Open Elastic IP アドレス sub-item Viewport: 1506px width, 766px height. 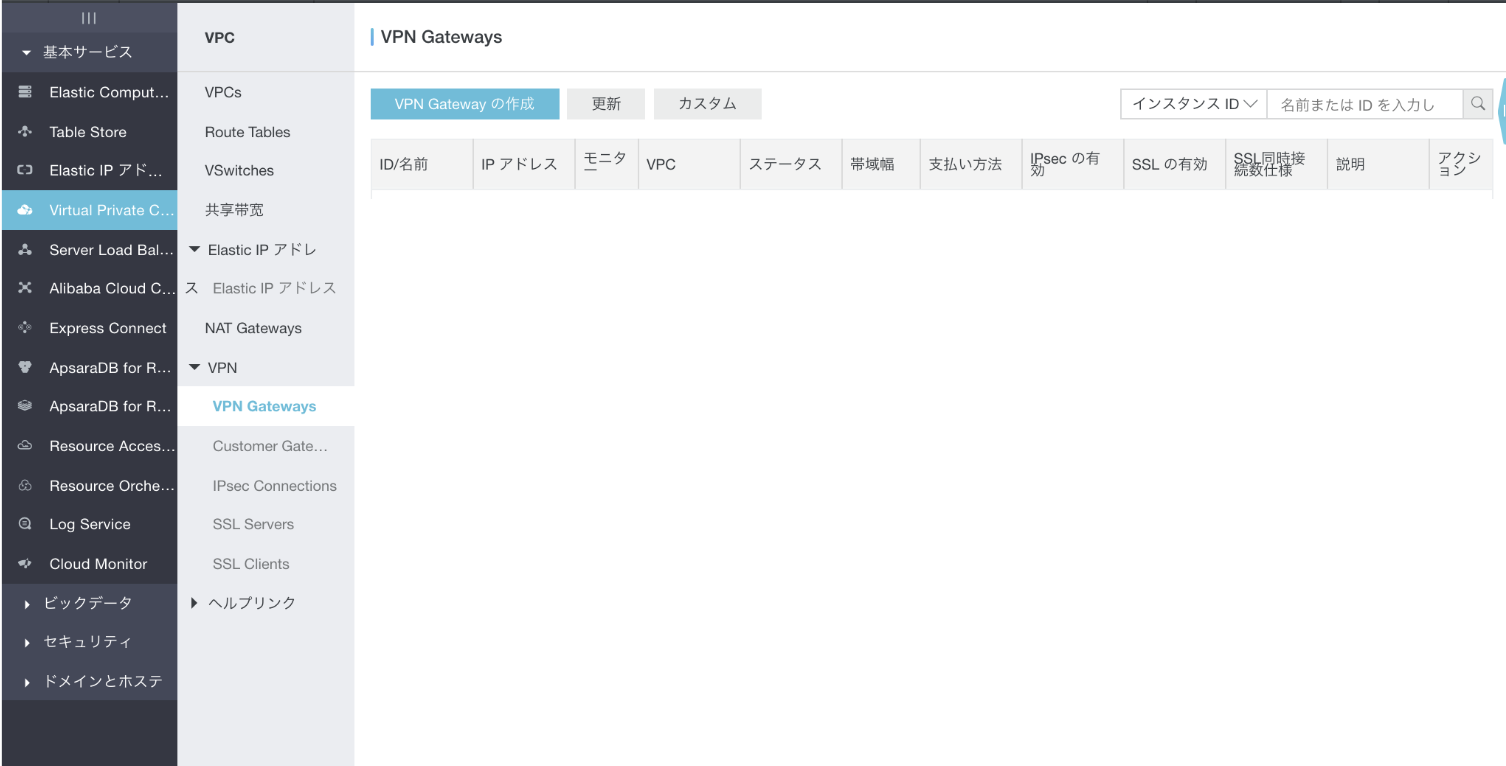click(x=274, y=288)
